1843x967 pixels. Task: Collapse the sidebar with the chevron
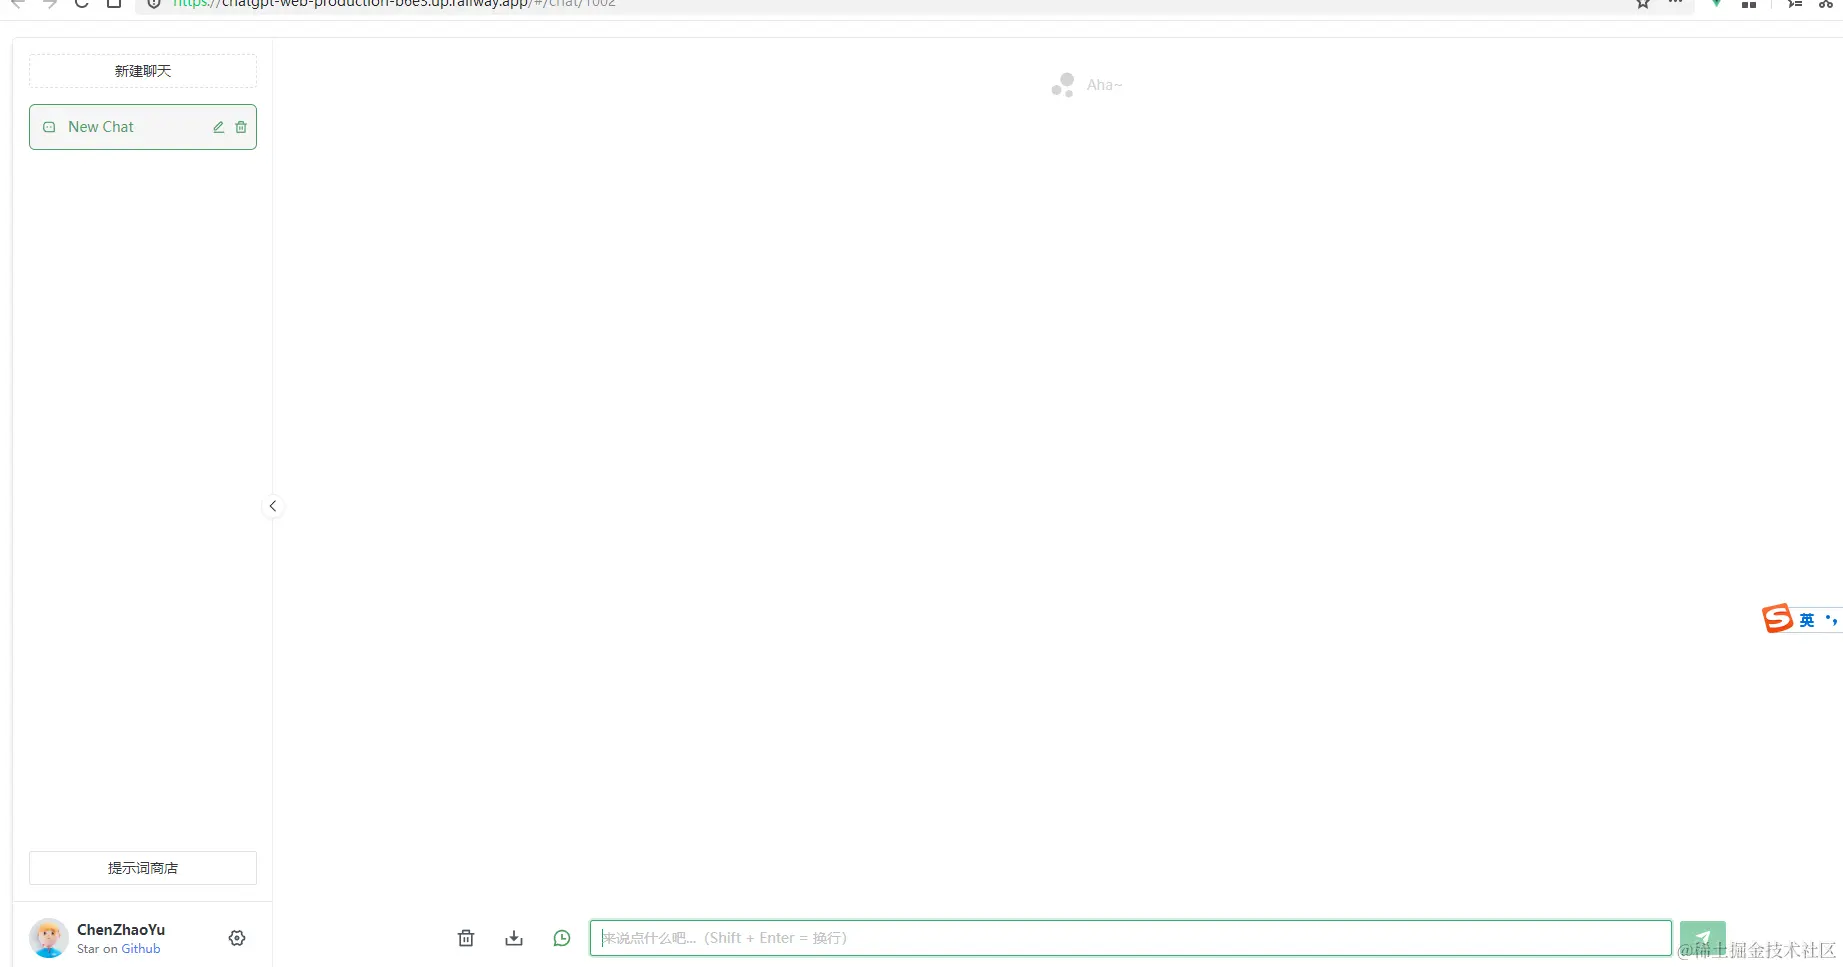pyautogui.click(x=272, y=506)
